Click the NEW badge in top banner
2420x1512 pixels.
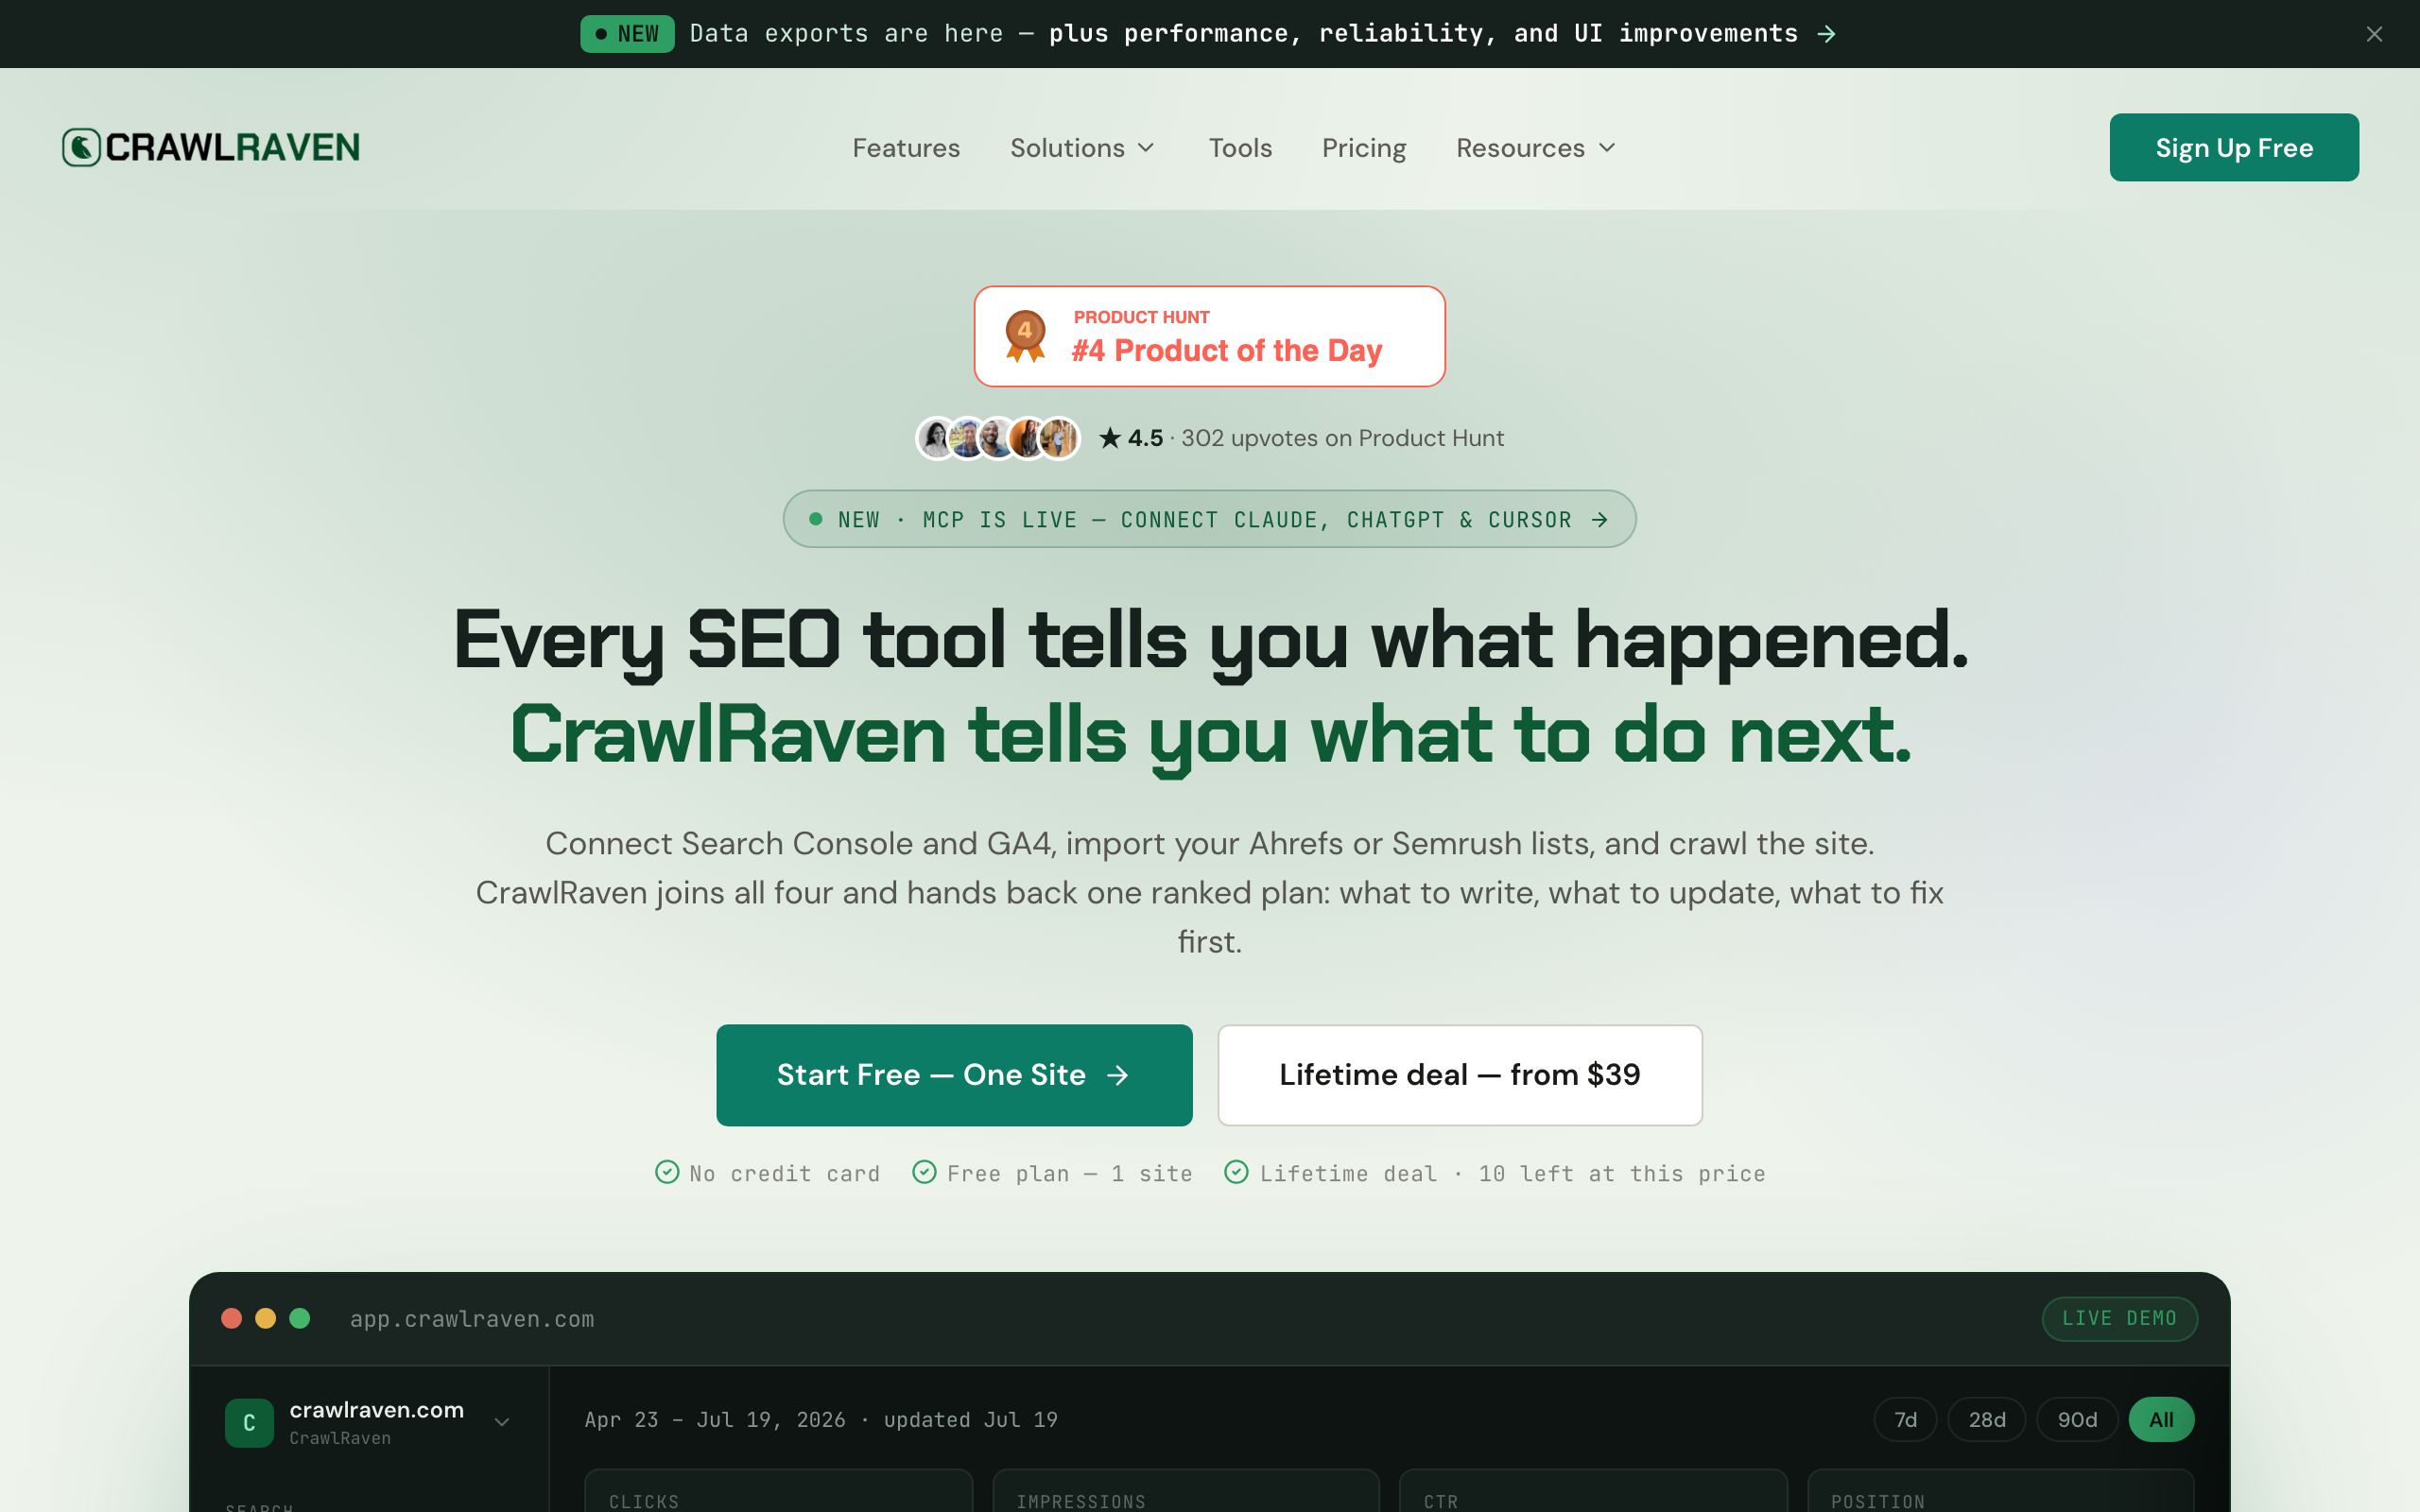pos(627,34)
